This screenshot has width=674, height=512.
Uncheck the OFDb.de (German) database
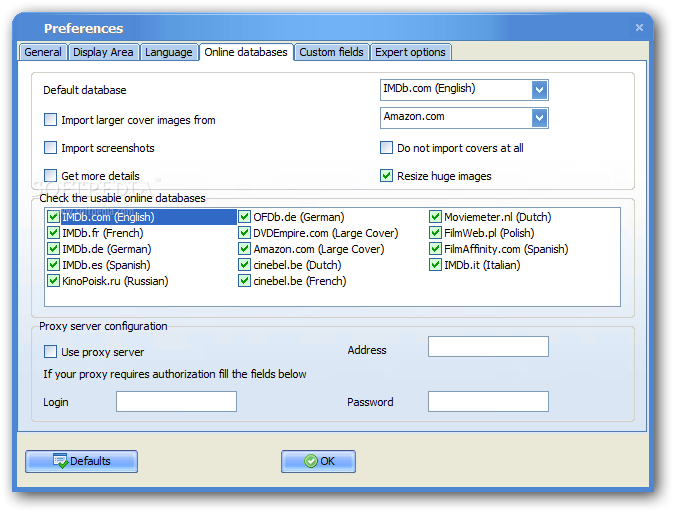point(245,217)
